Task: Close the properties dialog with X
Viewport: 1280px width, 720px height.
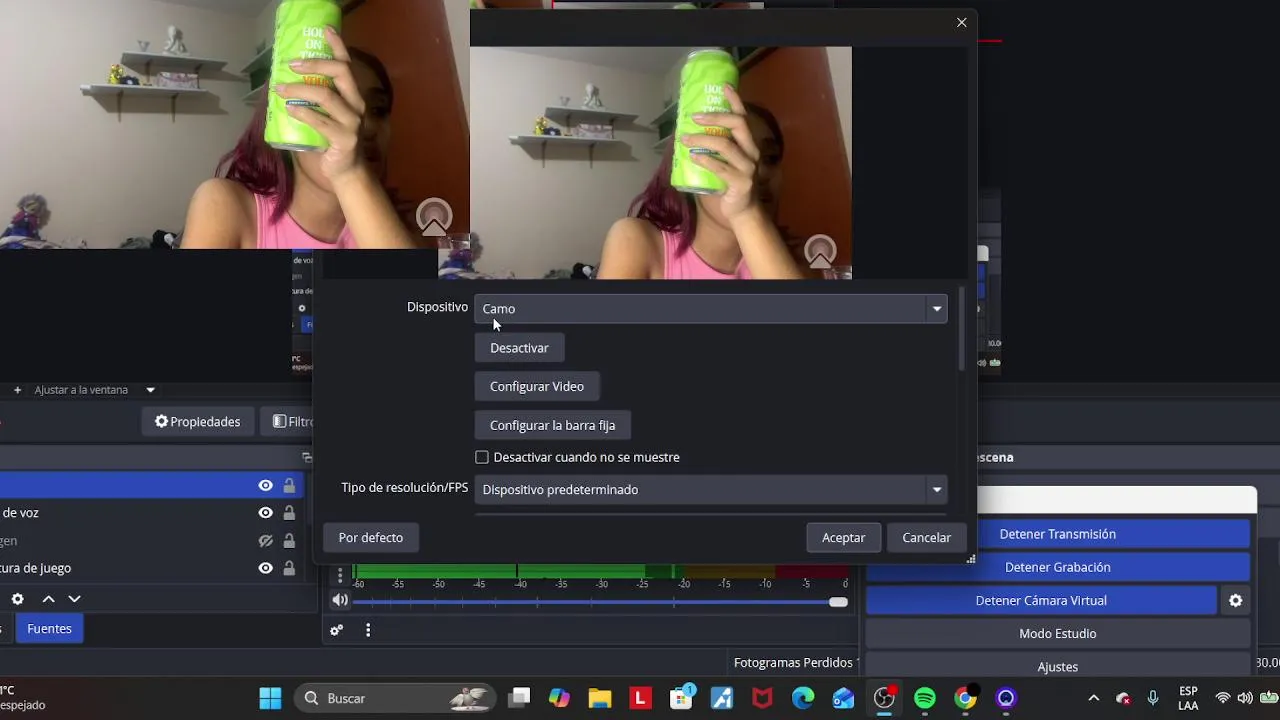Action: pos(962,22)
